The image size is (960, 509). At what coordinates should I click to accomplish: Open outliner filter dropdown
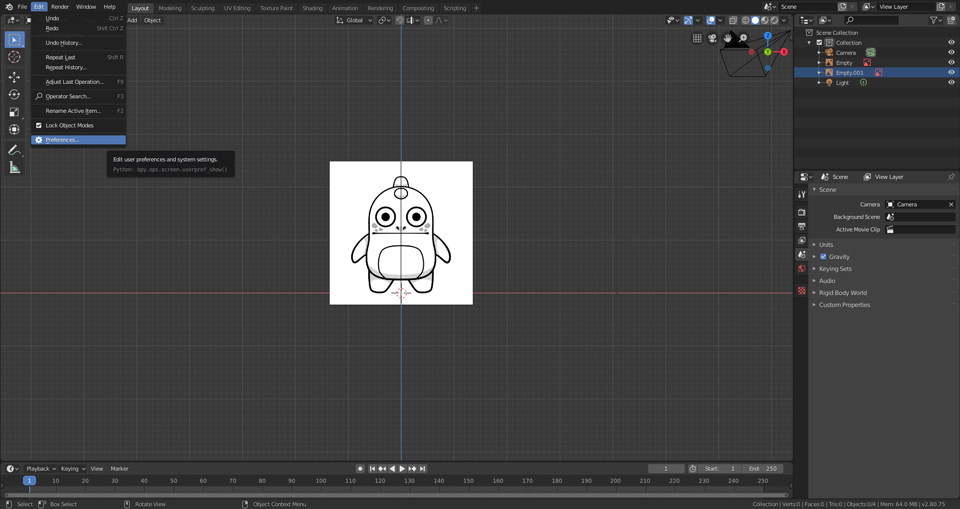coord(936,20)
